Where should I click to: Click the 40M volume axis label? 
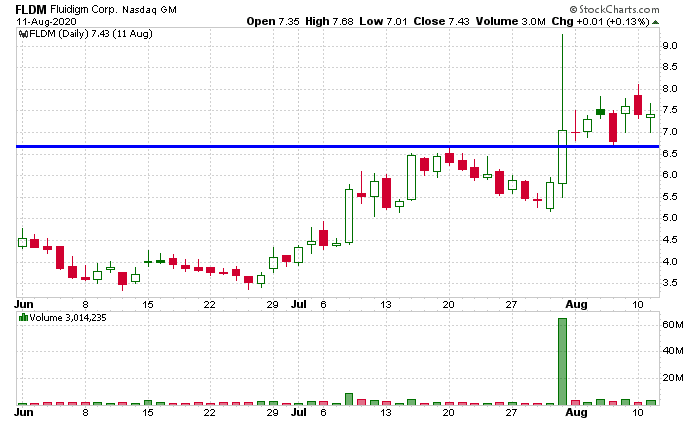tap(673, 350)
